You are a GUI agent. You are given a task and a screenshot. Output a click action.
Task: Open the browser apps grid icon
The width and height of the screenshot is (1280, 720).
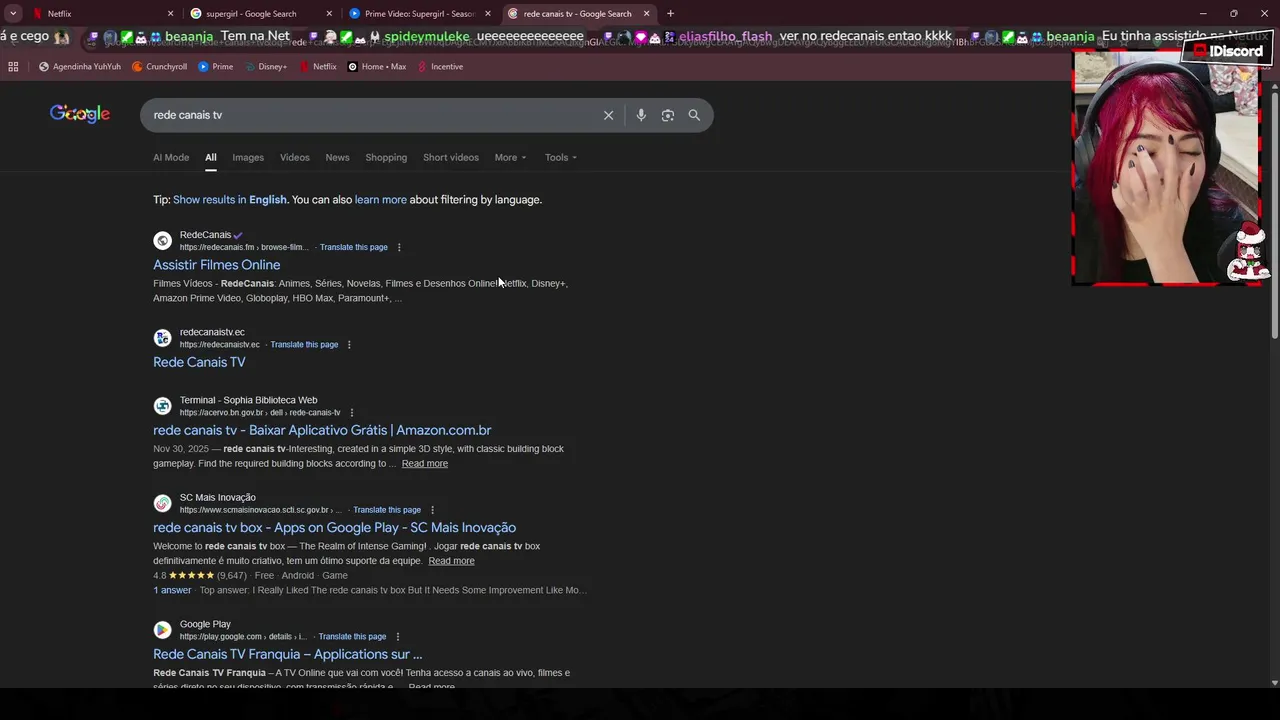point(13,67)
